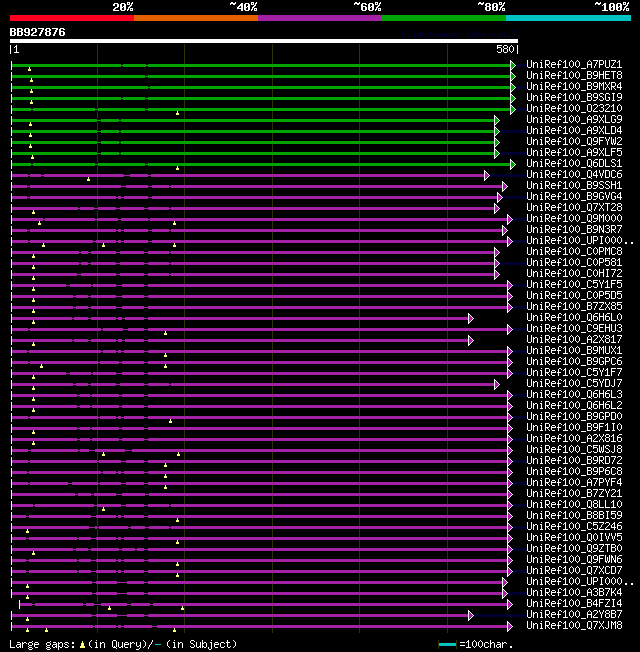
Task: Select the UniRef100_Q6H6L0 label
Action: (574, 318)
